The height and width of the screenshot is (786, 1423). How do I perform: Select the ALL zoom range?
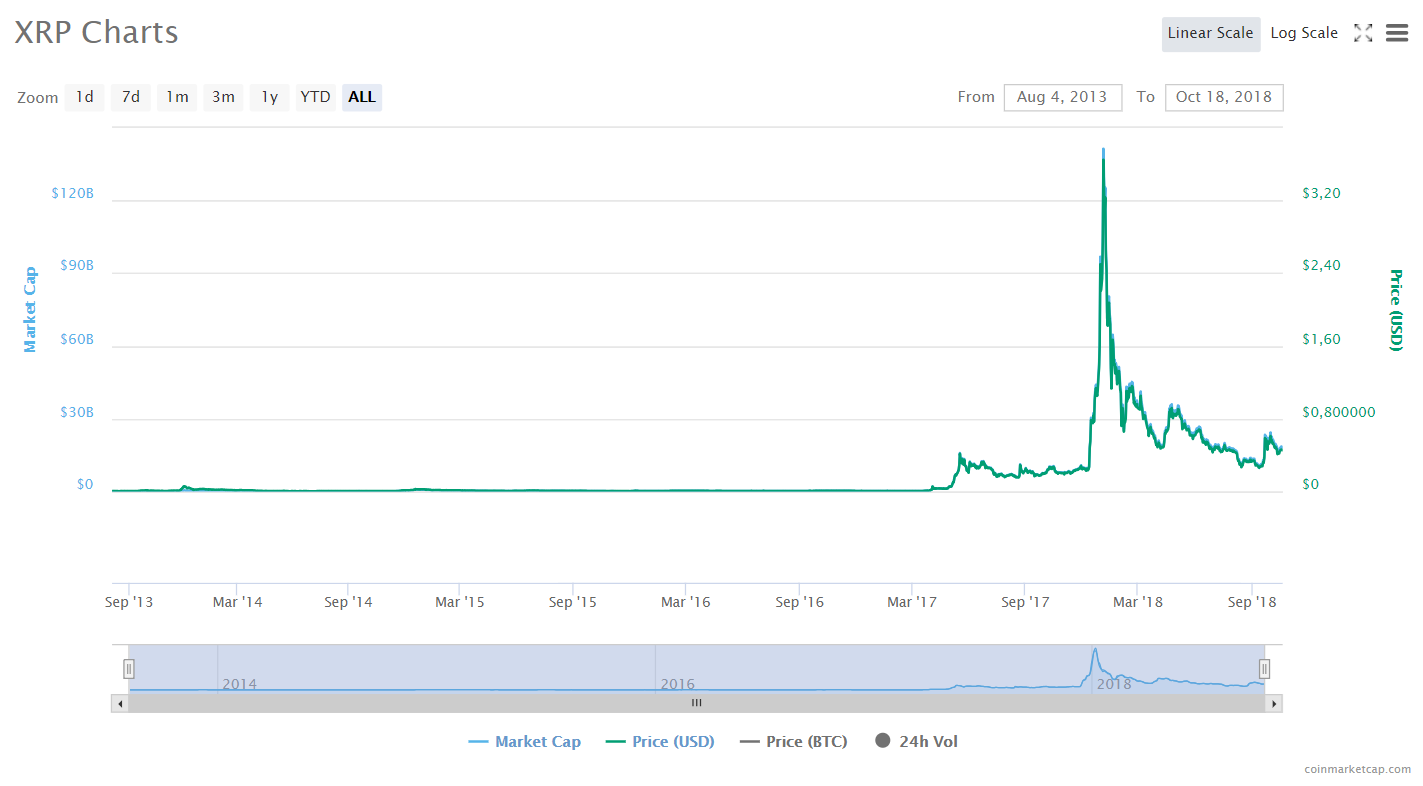(362, 97)
